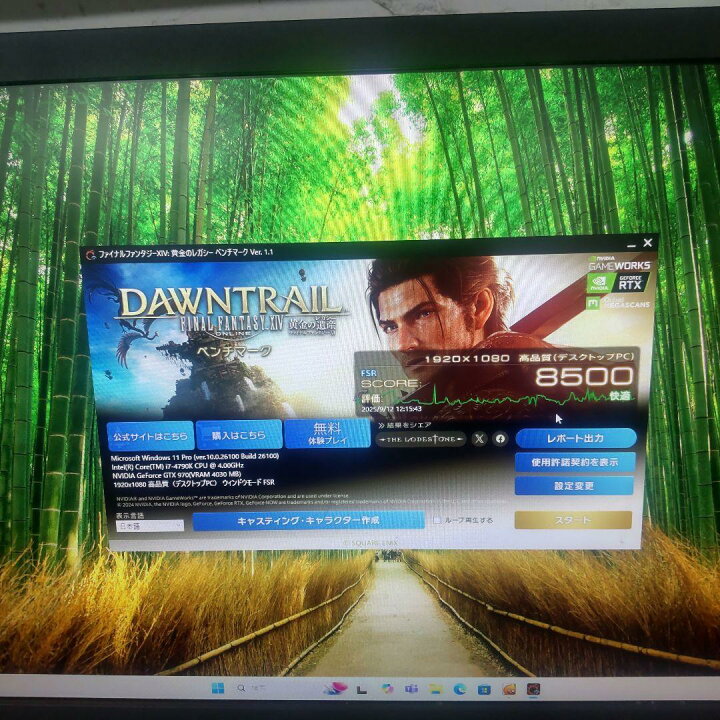This screenshot has height=720, width=720.
Task: Click the NVIDIA GeForce GTX 970 info line
Action: 177,474
